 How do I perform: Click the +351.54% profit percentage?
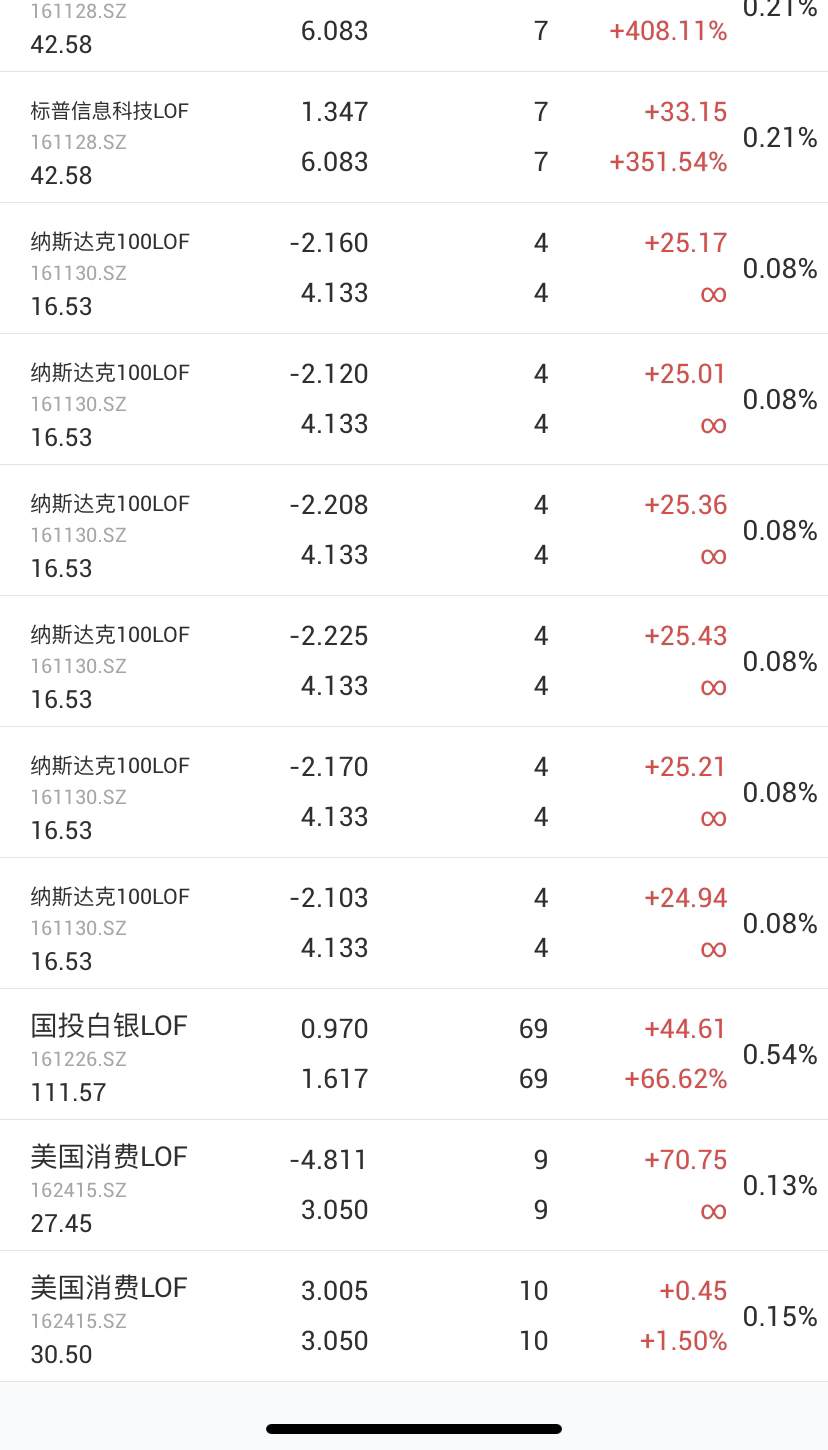click(668, 162)
